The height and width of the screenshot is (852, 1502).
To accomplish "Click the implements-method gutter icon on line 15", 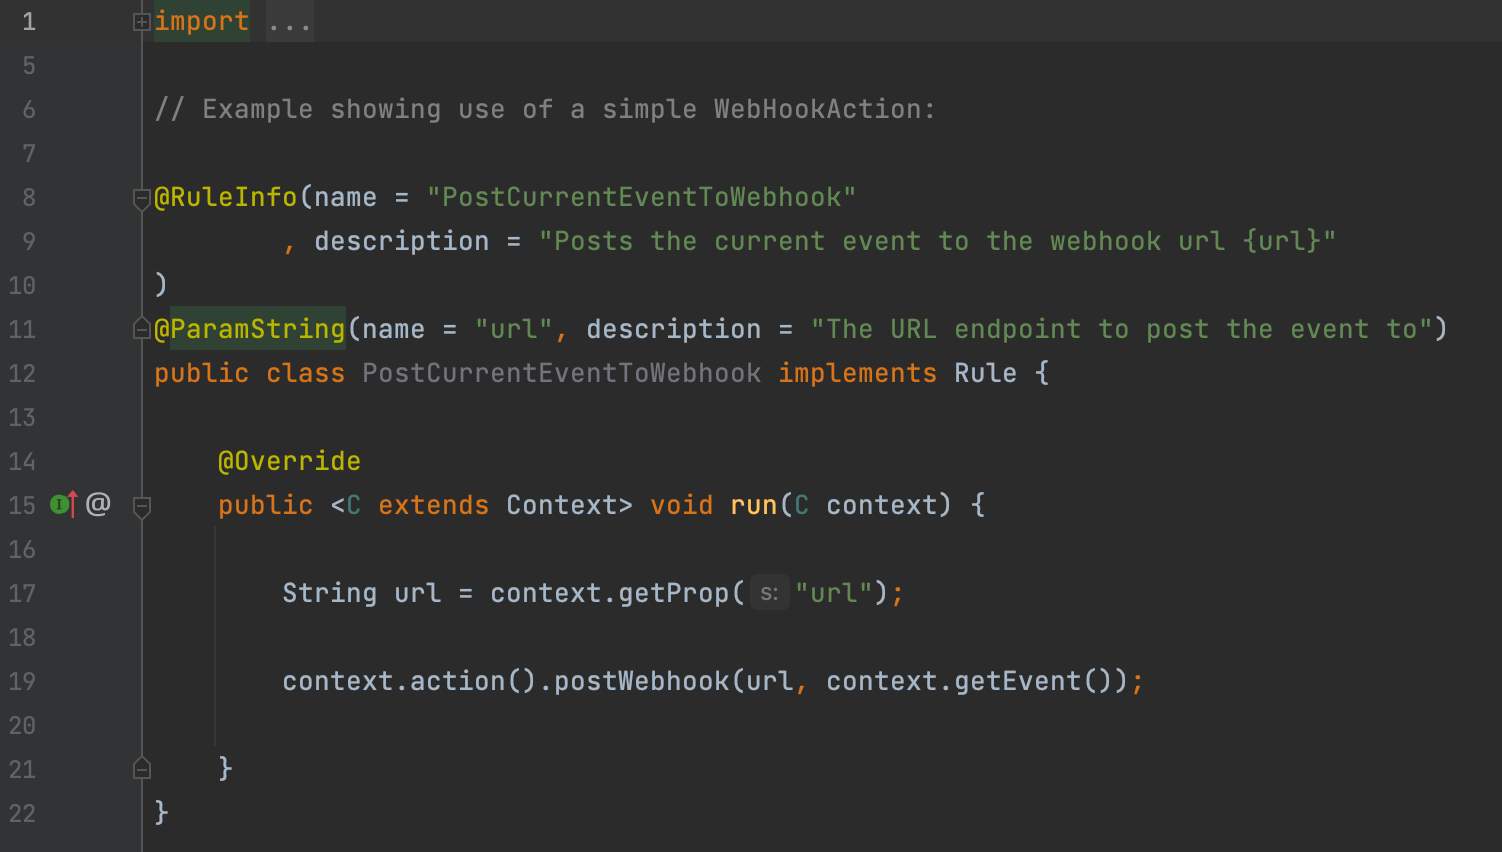I will 63,505.
